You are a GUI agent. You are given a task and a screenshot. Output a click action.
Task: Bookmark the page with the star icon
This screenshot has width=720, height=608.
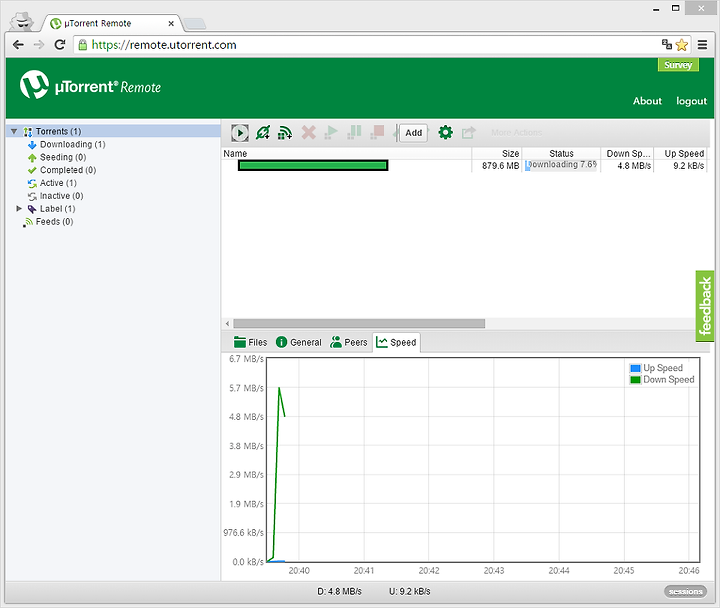pyautogui.click(x=682, y=45)
